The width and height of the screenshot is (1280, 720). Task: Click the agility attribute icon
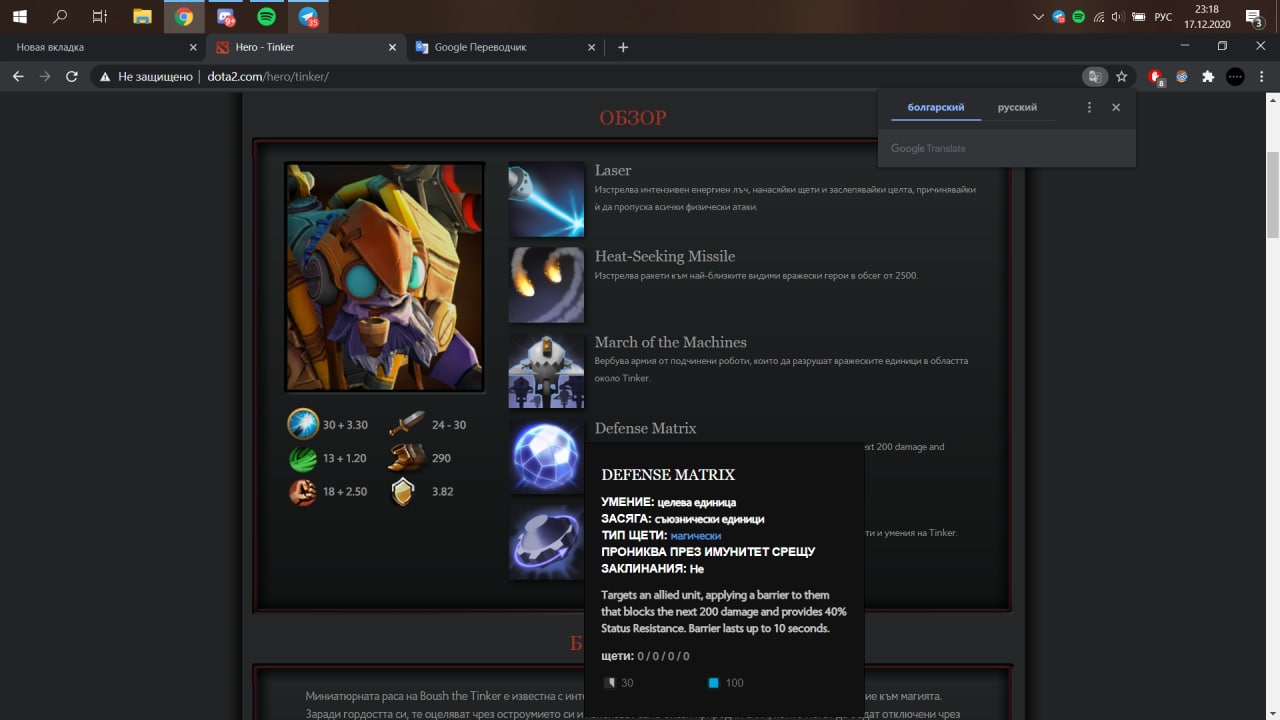(303, 458)
